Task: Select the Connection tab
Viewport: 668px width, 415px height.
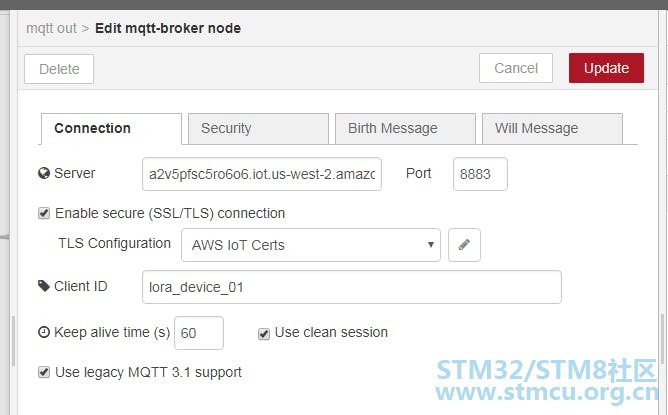Action: pyautogui.click(x=111, y=128)
